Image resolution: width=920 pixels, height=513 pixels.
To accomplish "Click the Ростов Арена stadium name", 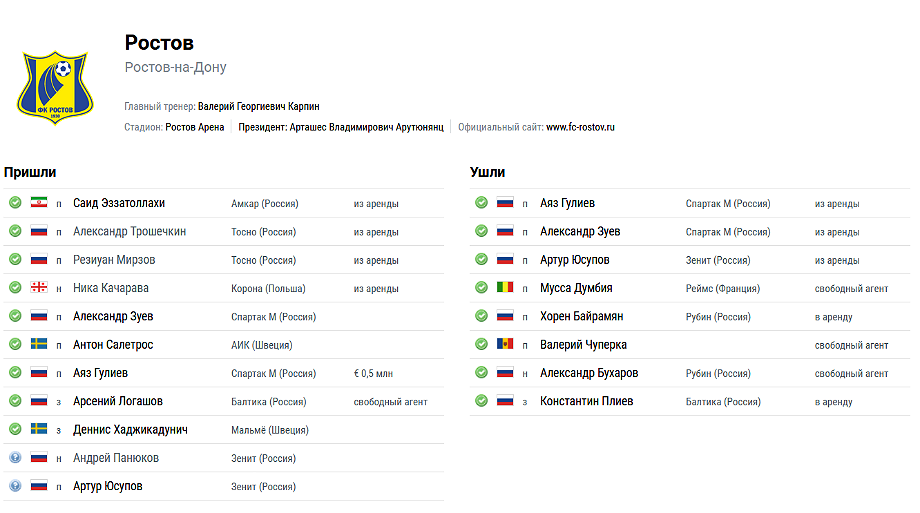I will pos(195,127).
